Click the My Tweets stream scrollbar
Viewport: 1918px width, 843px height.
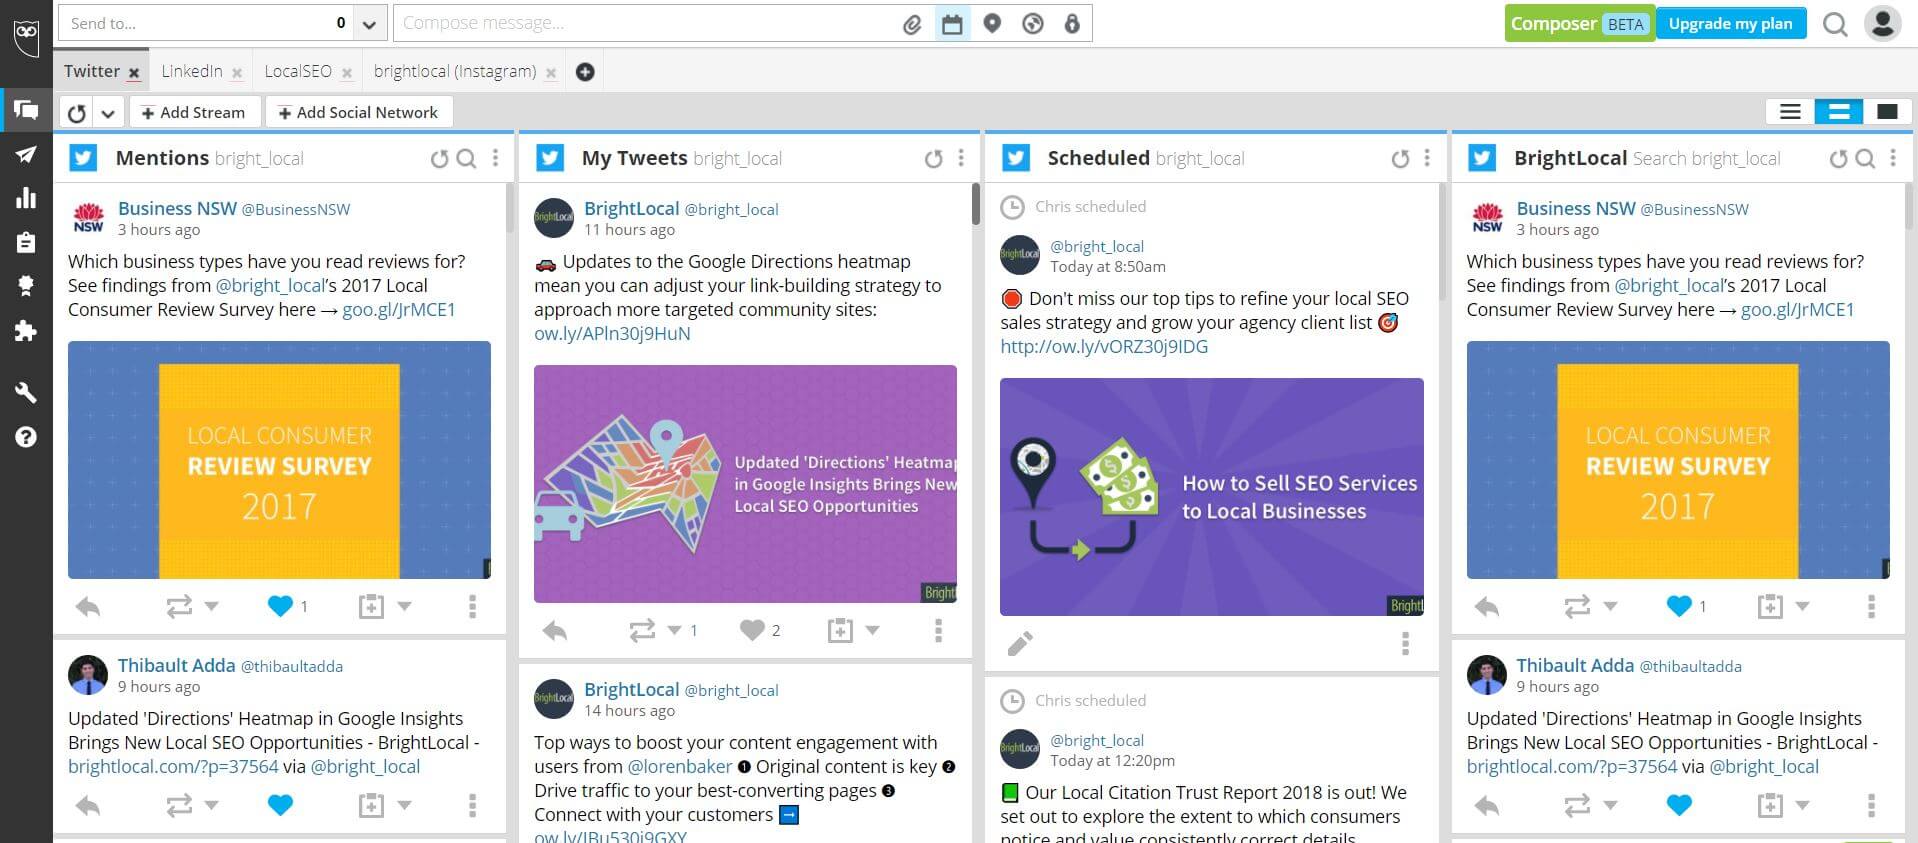click(x=976, y=204)
